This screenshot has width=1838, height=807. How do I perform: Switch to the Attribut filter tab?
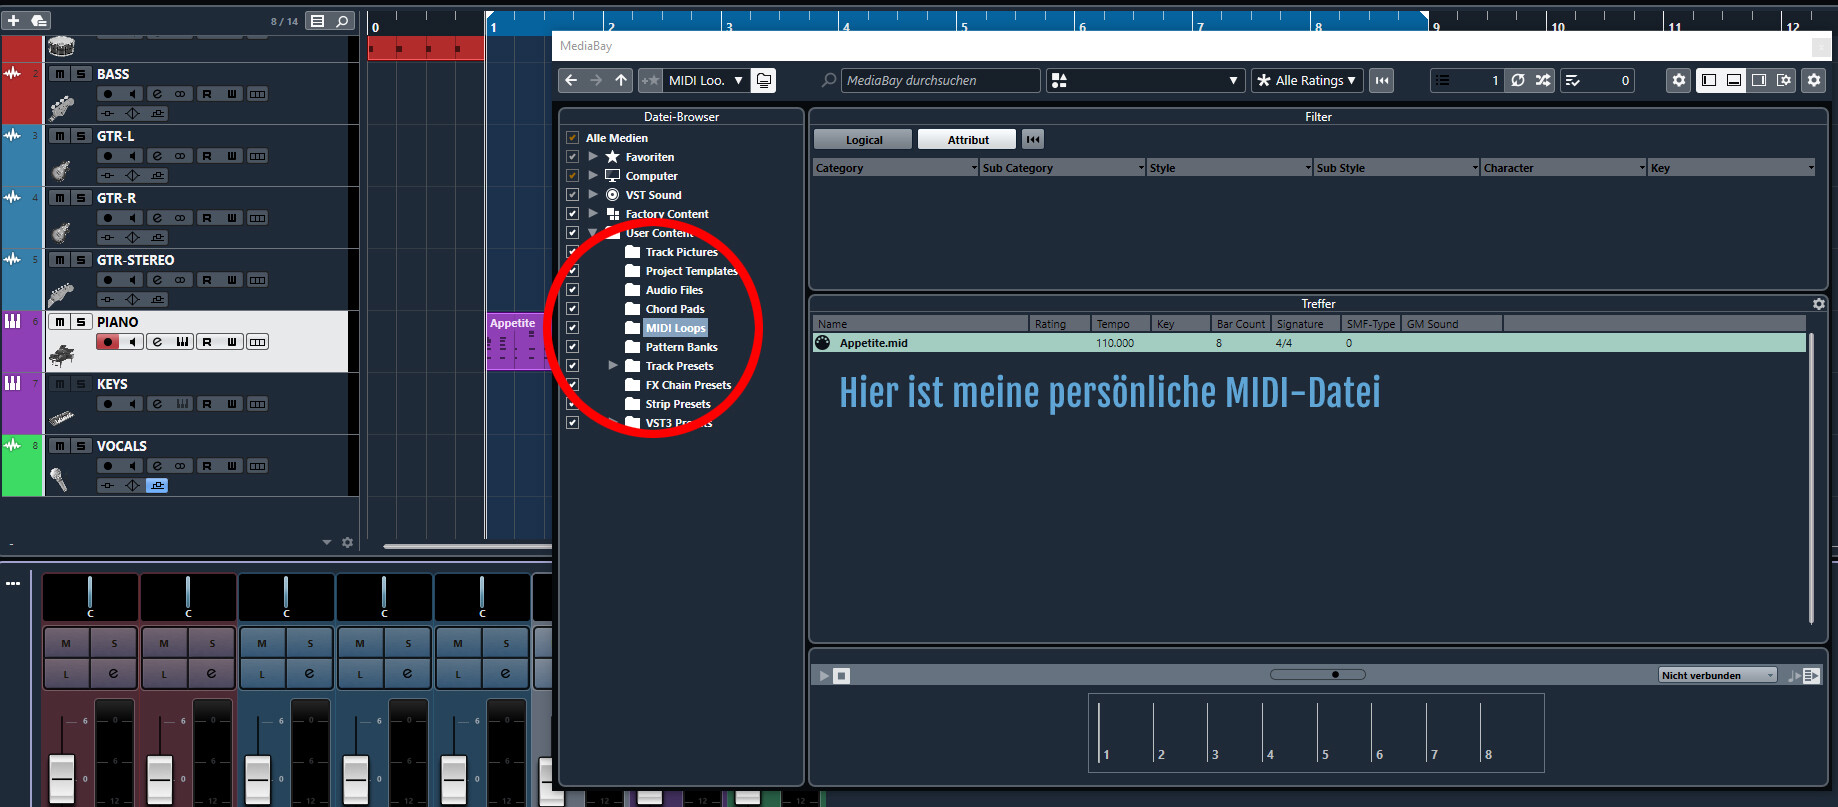968,140
